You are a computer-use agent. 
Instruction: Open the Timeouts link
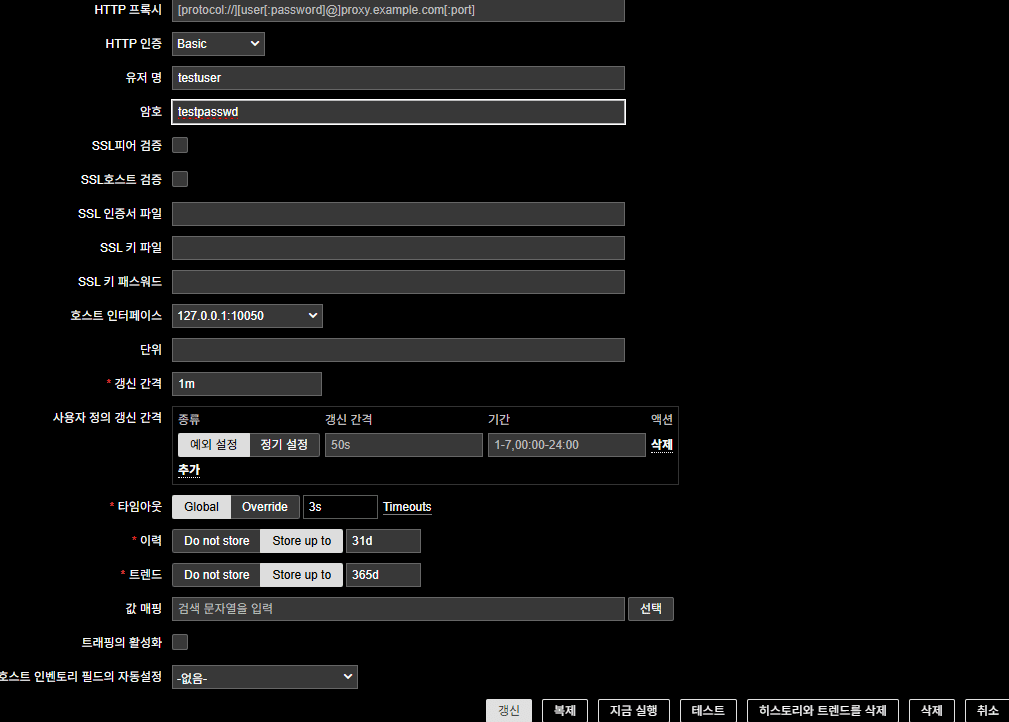(407, 507)
